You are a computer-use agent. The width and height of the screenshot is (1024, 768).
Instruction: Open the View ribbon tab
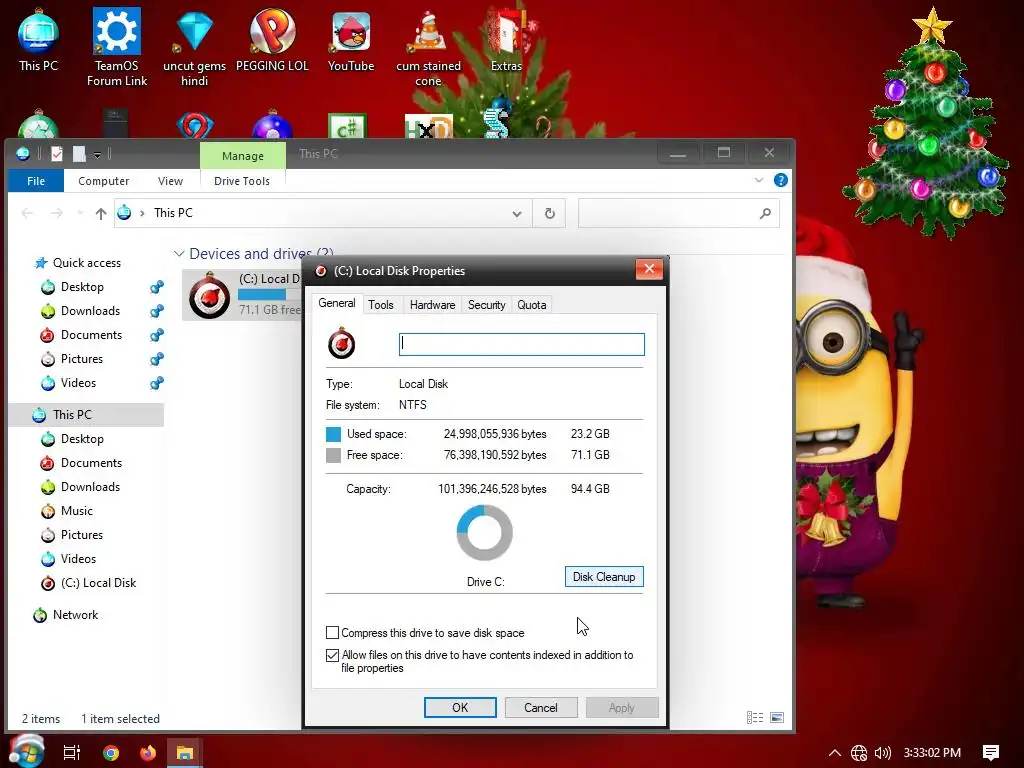click(x=170, y=181)
